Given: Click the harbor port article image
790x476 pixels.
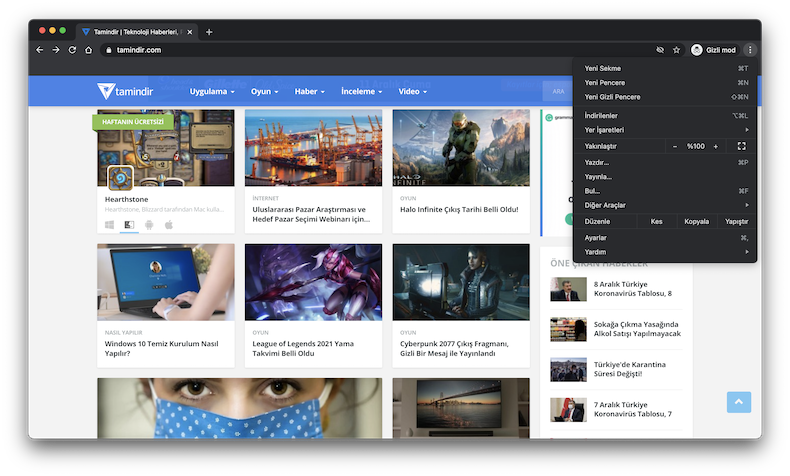Looking at the screenshot, I should (313, 148).
